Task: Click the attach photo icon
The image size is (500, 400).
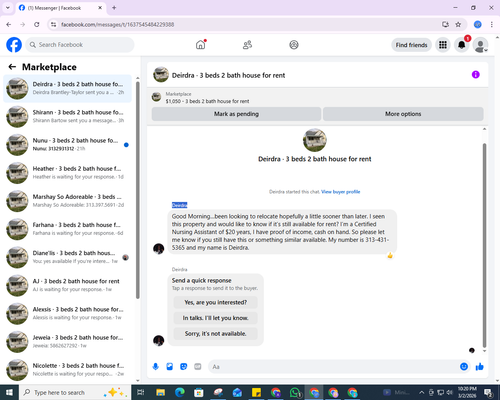Action: click(x=170, y=367)
